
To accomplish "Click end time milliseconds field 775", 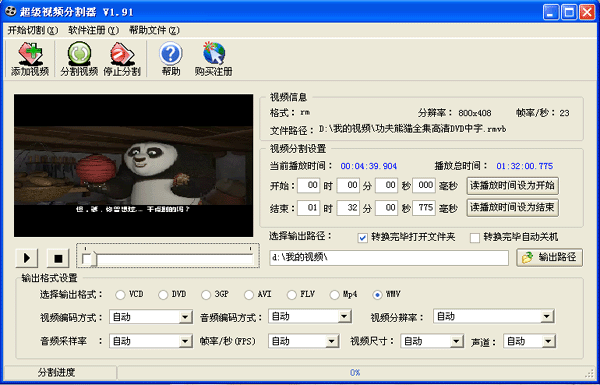I will point(424,208).
